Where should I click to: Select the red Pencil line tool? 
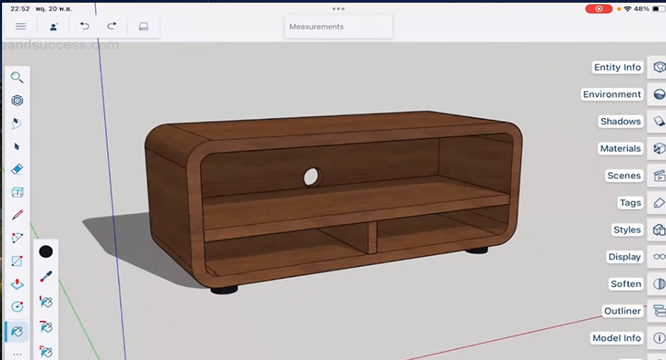17,215
